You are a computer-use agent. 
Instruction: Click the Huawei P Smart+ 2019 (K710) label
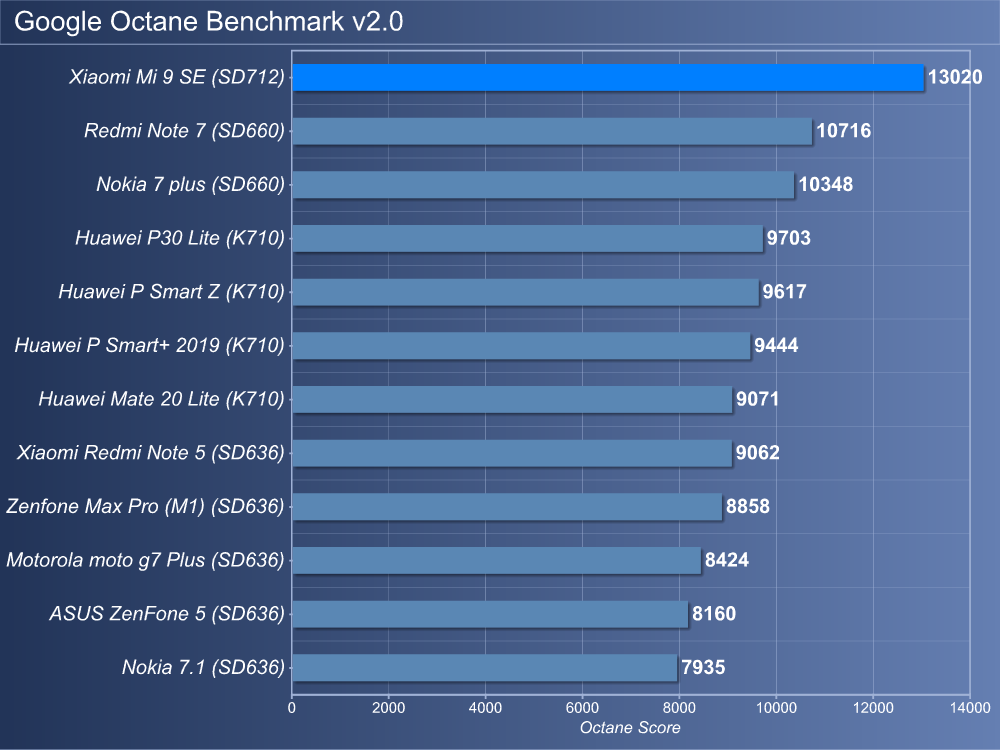point(150,345)
